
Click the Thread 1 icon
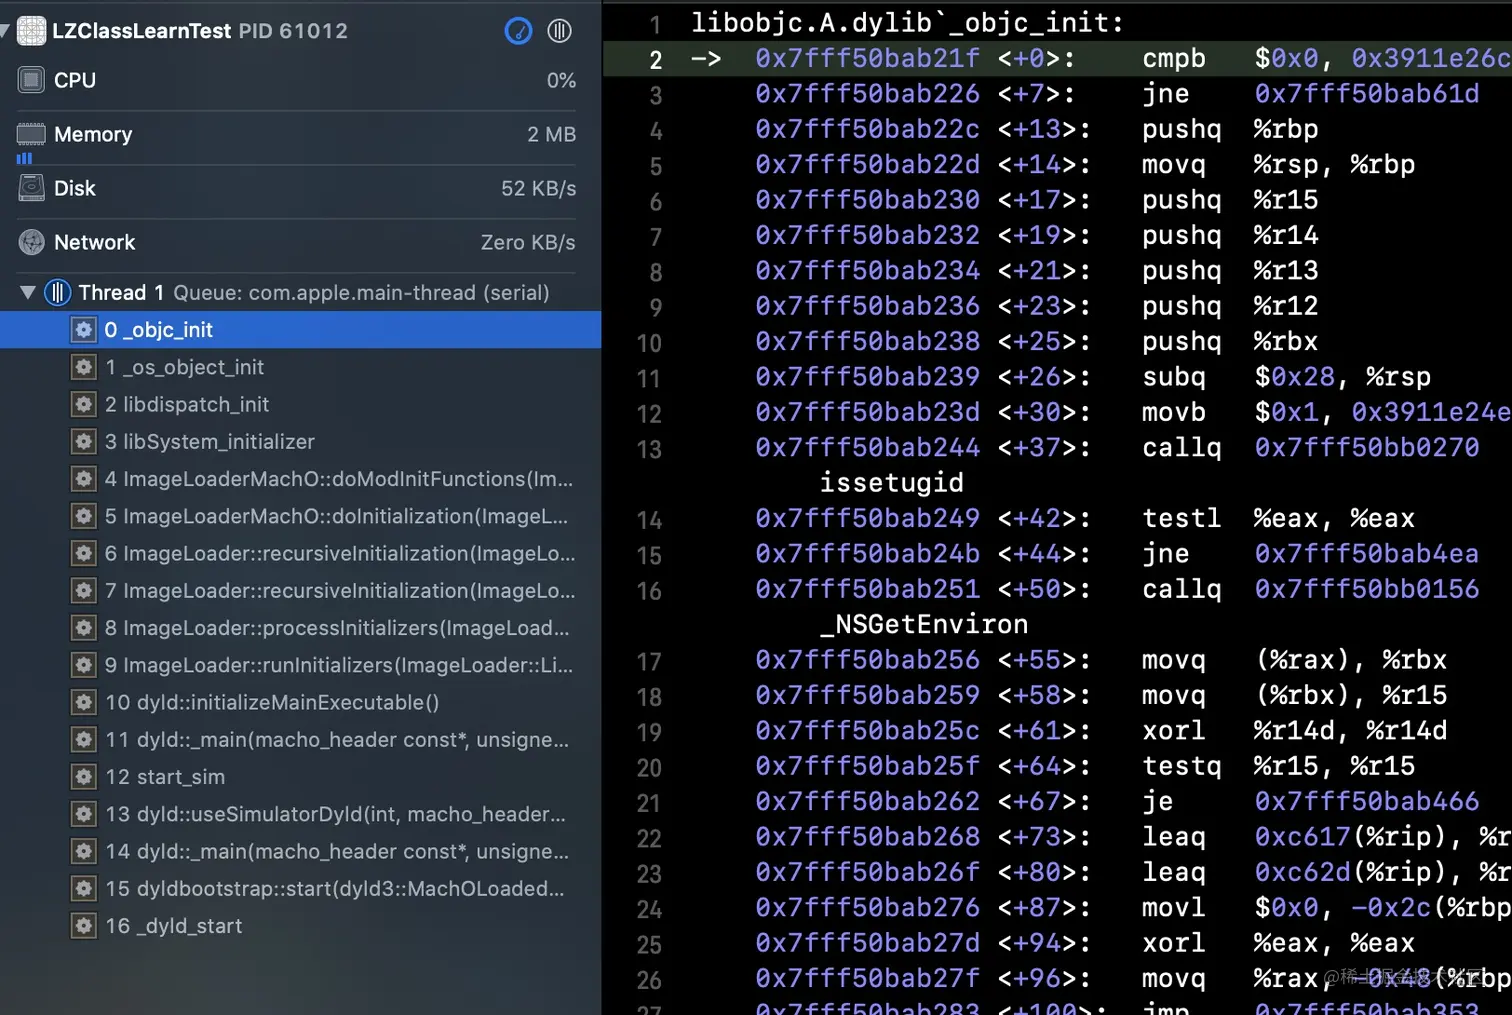click(58, 293)
